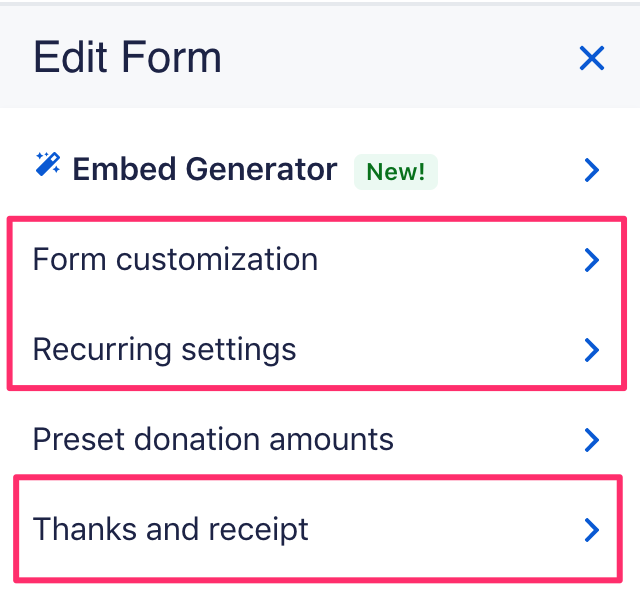
Task: Open Recurring settings
Action: point(320,350)
